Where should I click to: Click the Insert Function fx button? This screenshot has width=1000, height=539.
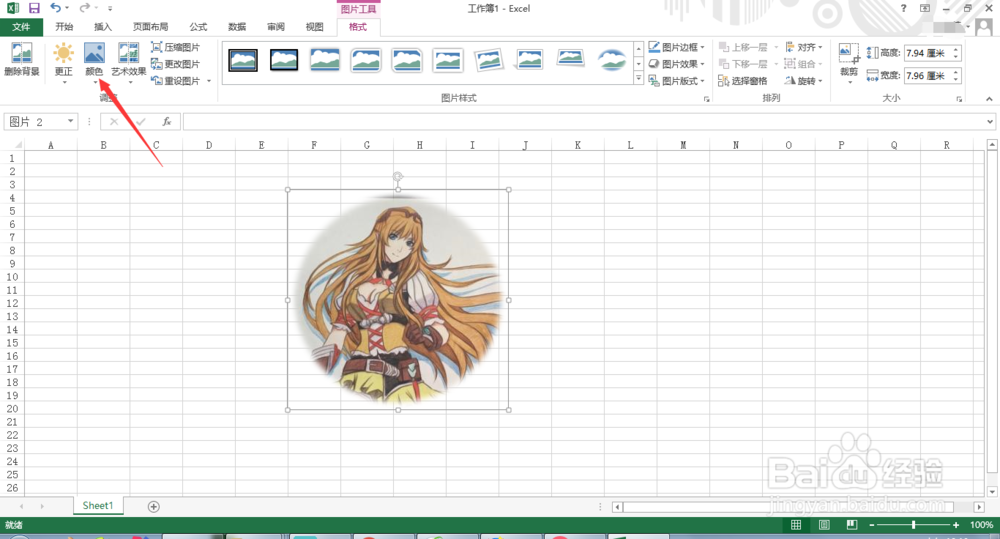(x=167, y=121)
